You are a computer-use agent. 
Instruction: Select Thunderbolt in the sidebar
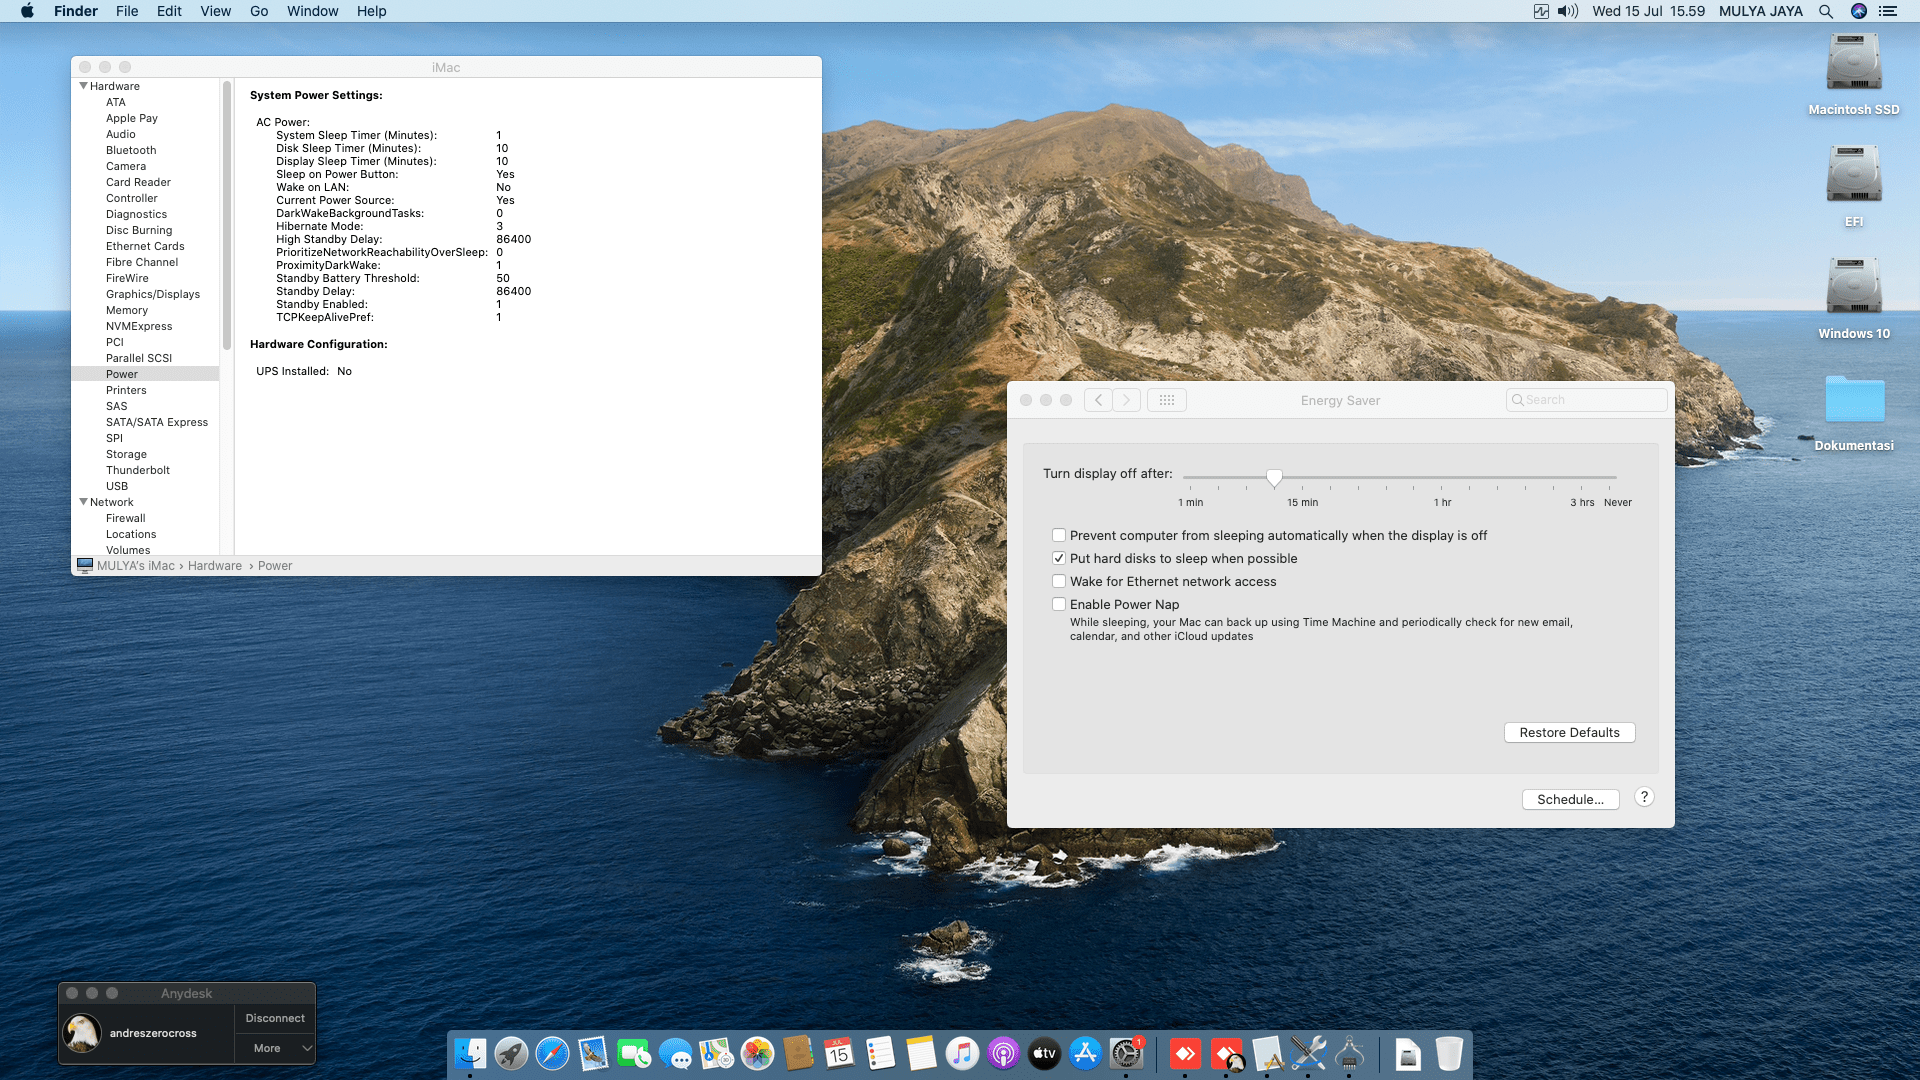(x=138, y=470)
